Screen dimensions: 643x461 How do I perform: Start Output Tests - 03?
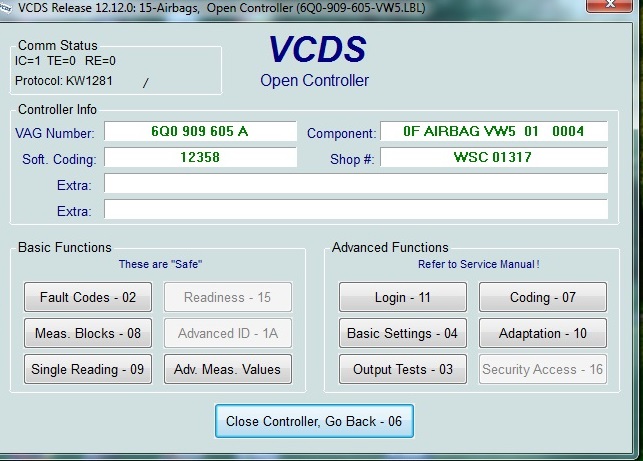pos(403,369)
